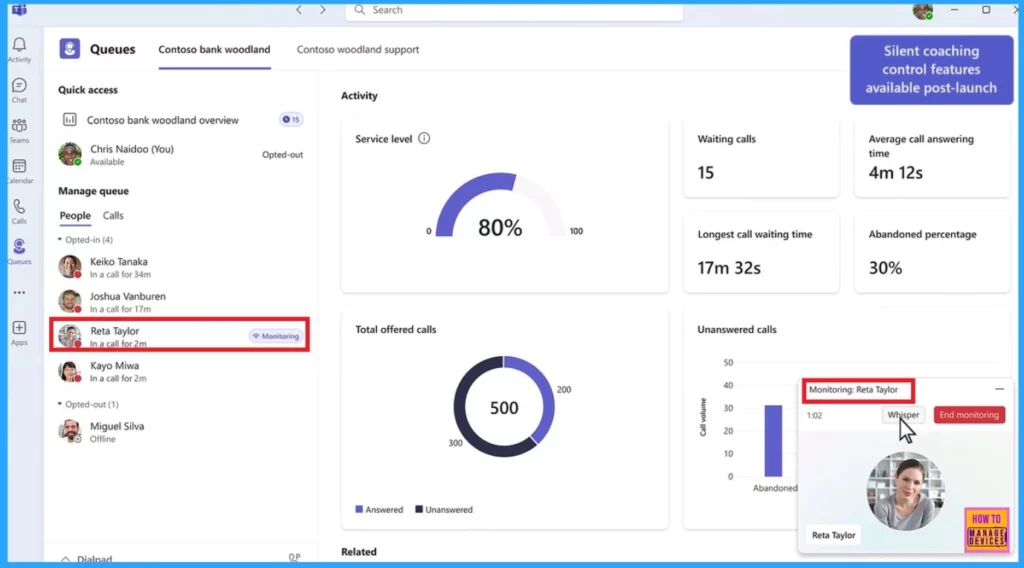Open profile avatar at top right
This screenshot has height=568, width=1024.
tap(923, 10)
